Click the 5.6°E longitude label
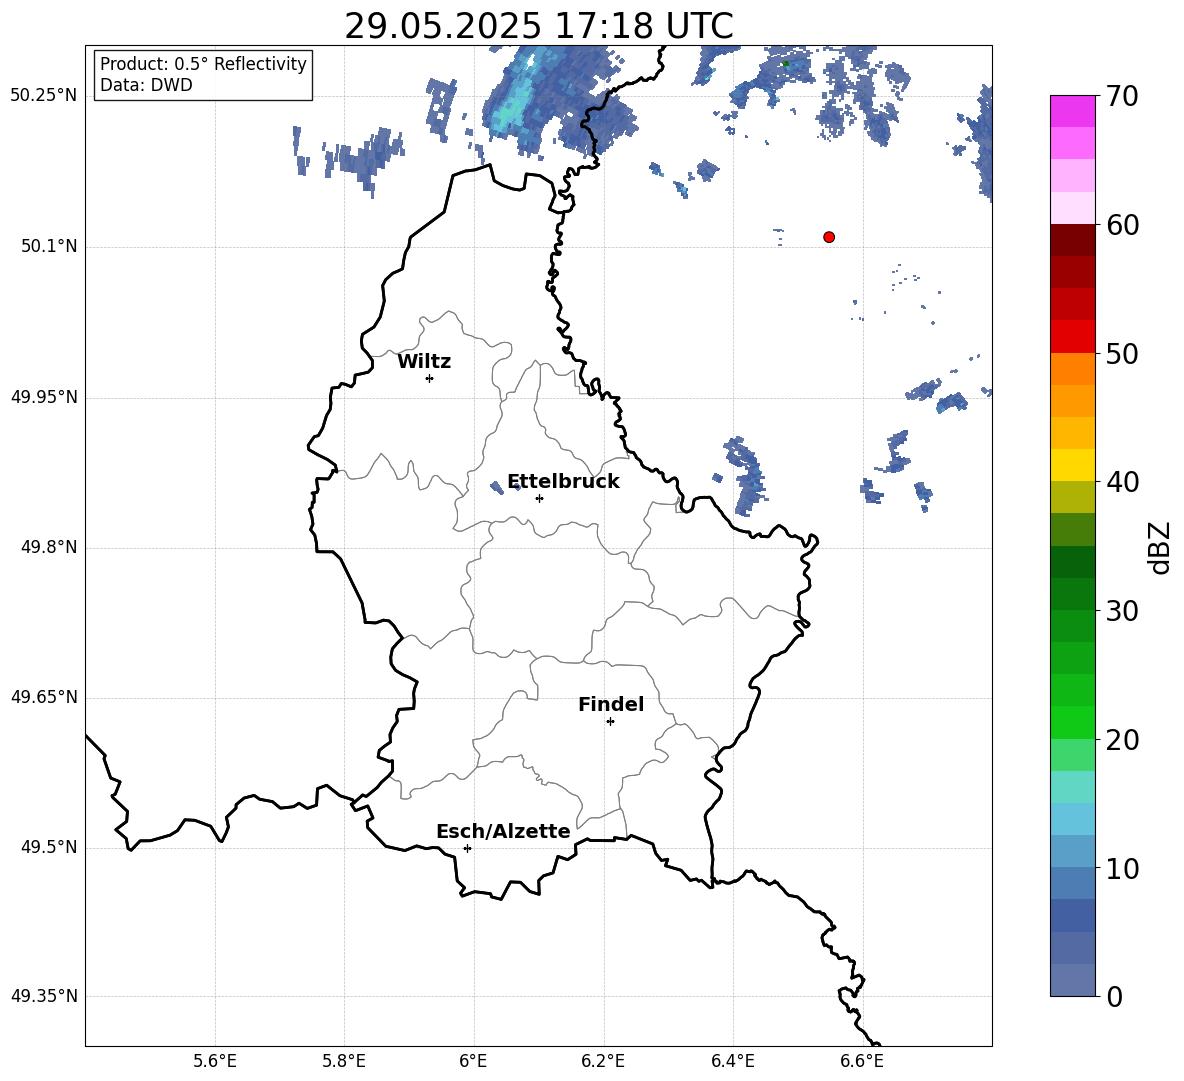The image size is (1184, 1081). [x=215, y=1061]
